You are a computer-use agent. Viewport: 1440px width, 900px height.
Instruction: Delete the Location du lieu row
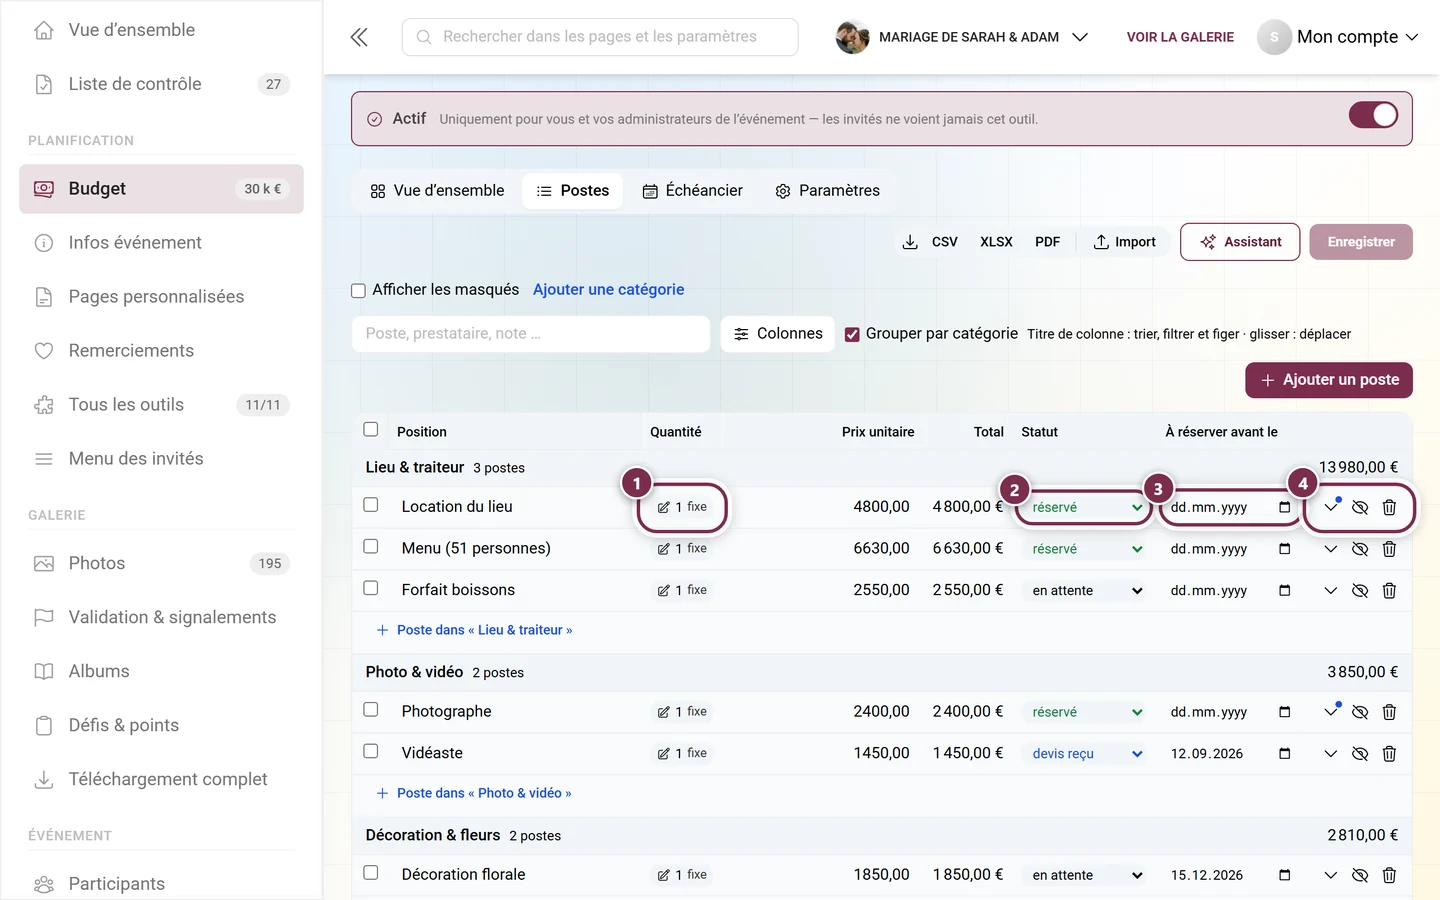[1389, 507]
